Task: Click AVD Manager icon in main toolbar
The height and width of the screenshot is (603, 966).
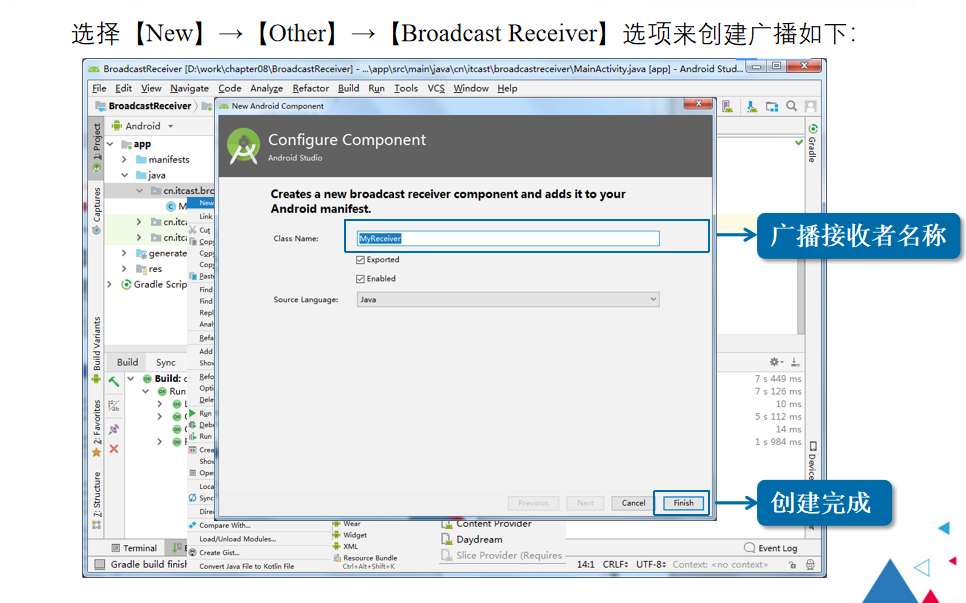Action: 728,107
